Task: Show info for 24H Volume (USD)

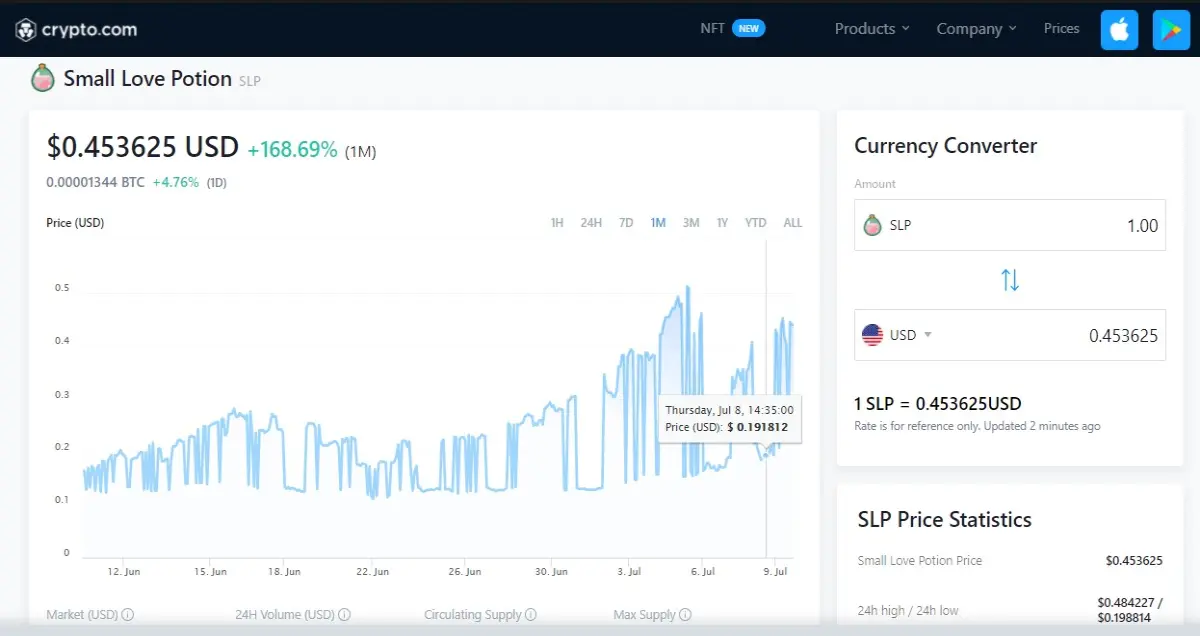Action: tap(344, 615)
